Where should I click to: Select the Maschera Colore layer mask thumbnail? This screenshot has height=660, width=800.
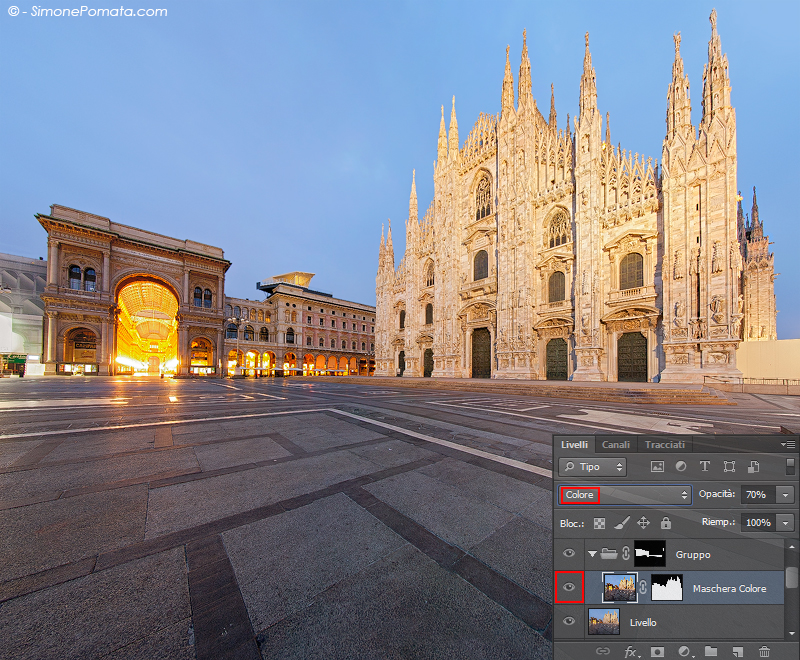(667, 588)
